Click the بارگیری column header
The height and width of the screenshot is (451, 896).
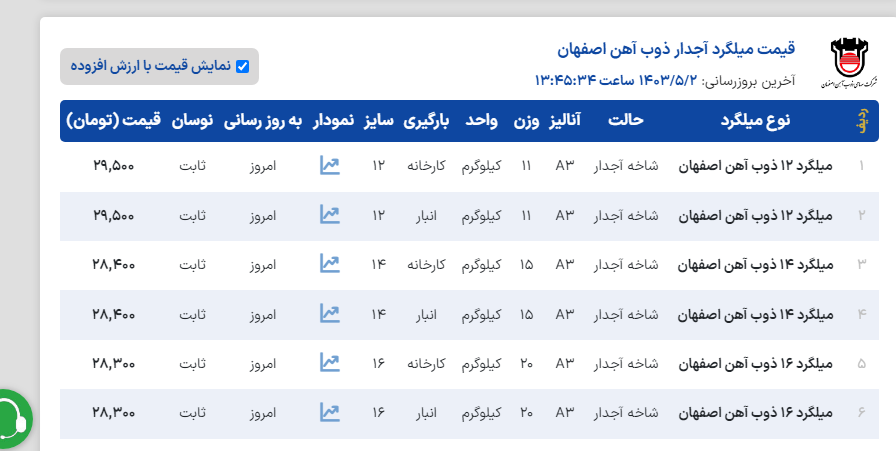pyautogui.click(x=427, y=121)
